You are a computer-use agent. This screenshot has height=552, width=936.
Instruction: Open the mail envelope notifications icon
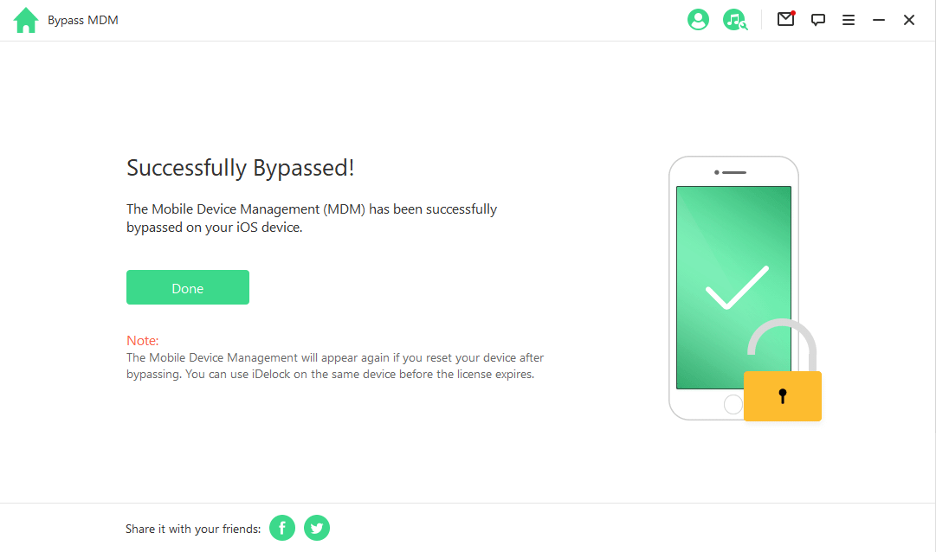[x=786, y=19]
